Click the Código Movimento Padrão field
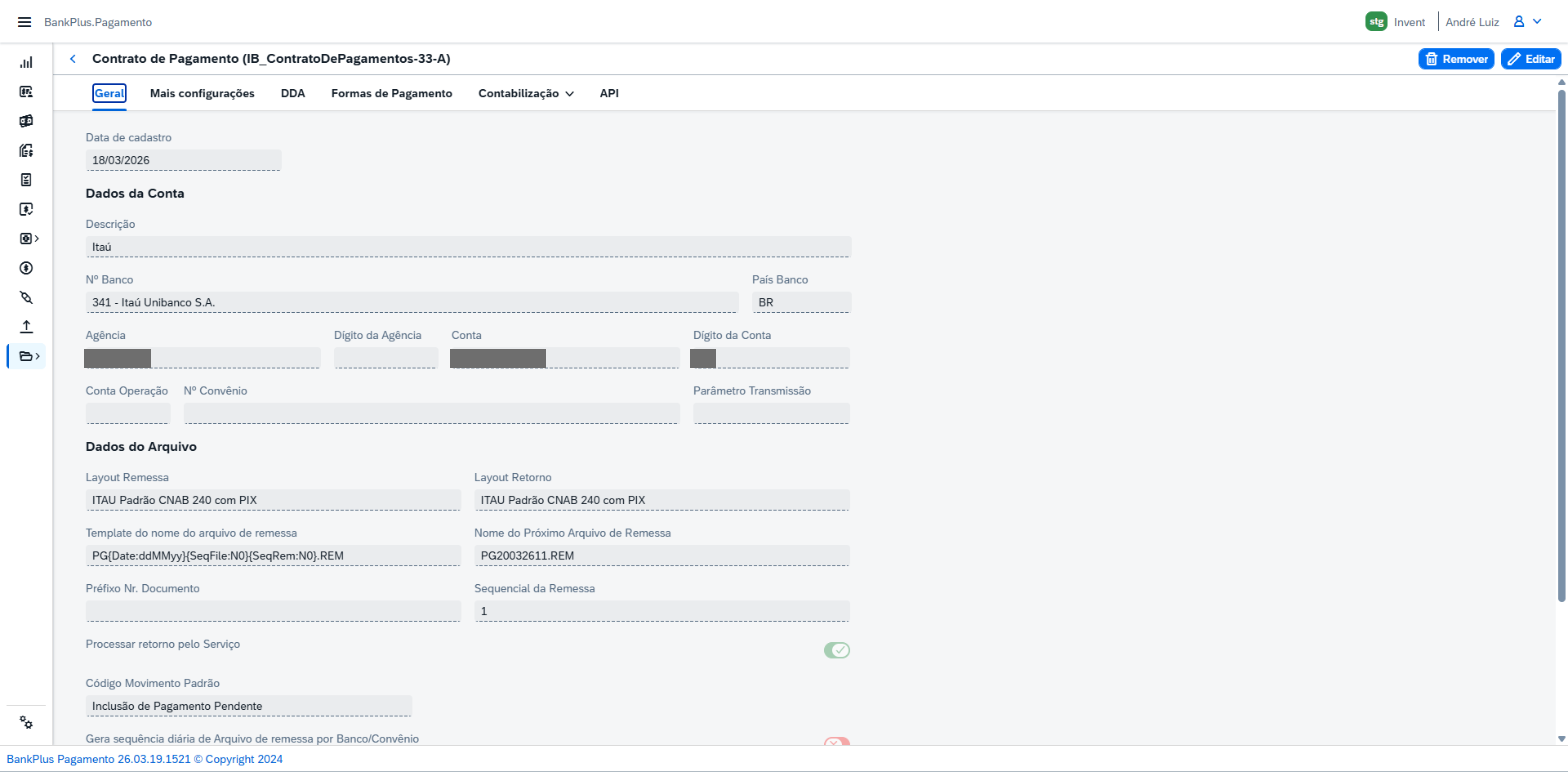 (x=249, y=706)
